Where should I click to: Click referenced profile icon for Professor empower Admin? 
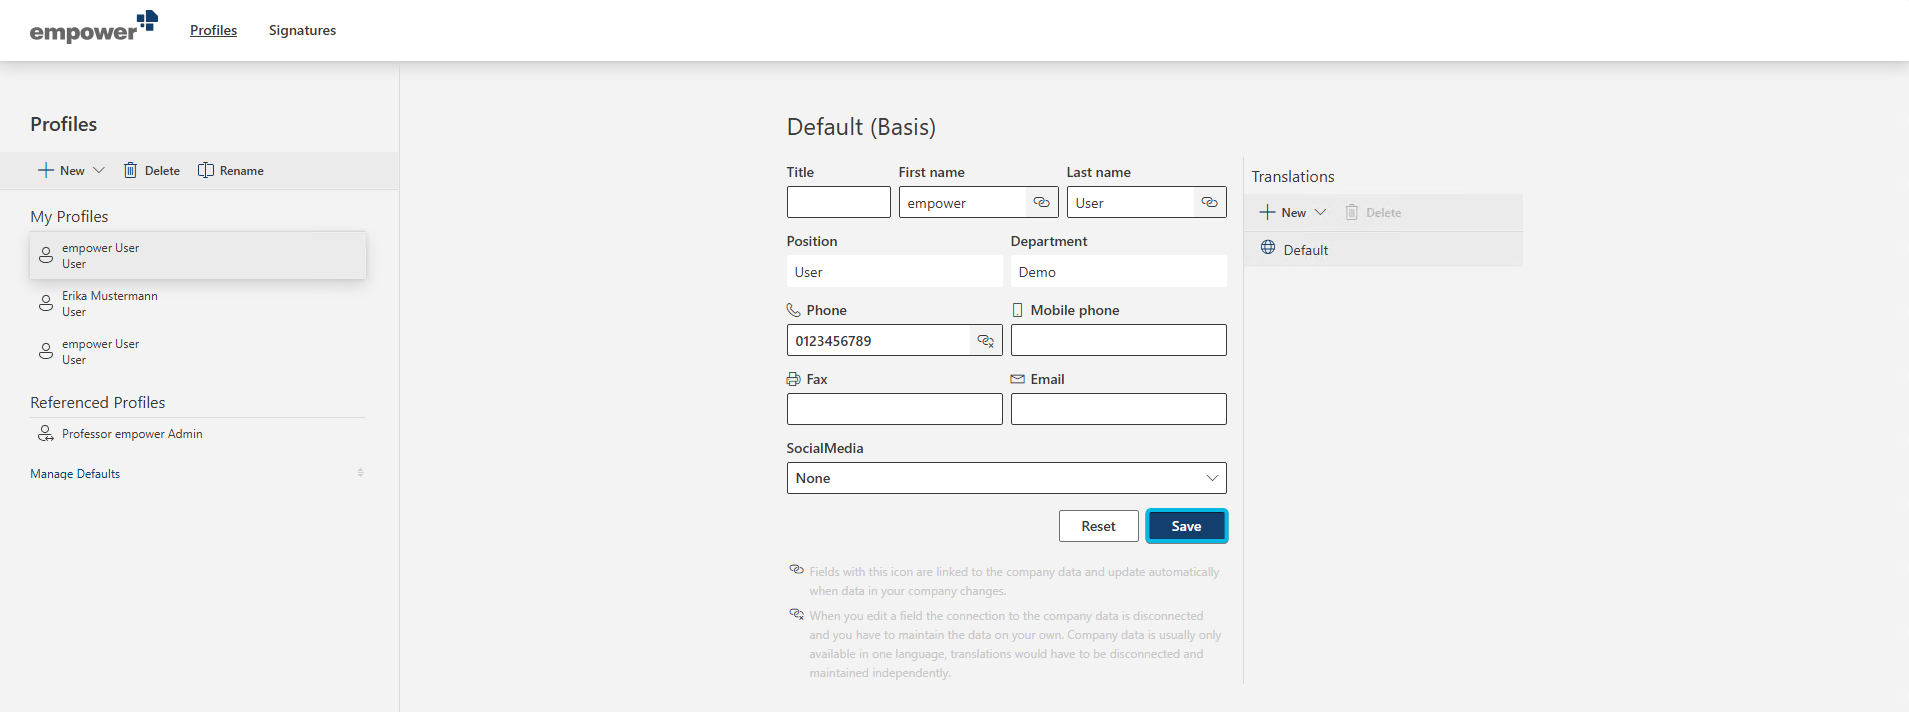[46, 433]
